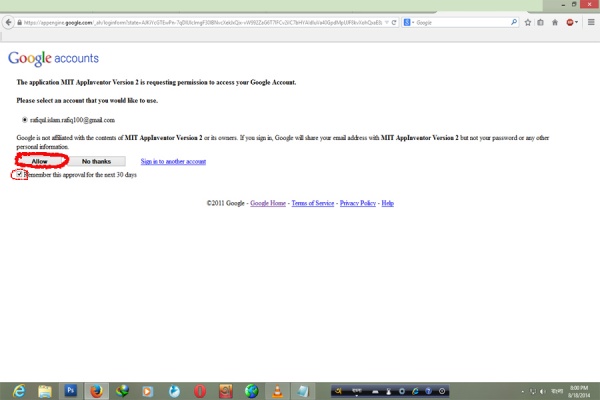Click the Google accounts logo
Viewport: 600px width, 400px height.
click(53, 58)
